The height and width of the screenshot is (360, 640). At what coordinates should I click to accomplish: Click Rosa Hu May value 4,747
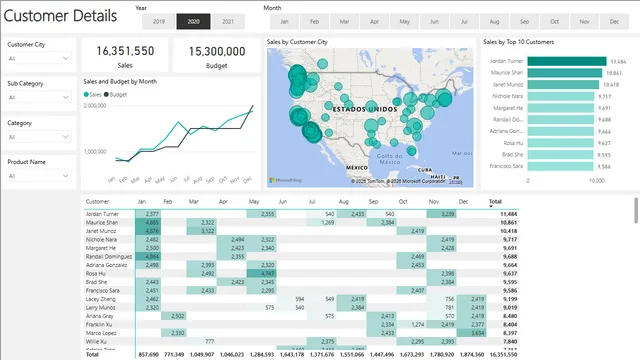[x=262, y=273]
